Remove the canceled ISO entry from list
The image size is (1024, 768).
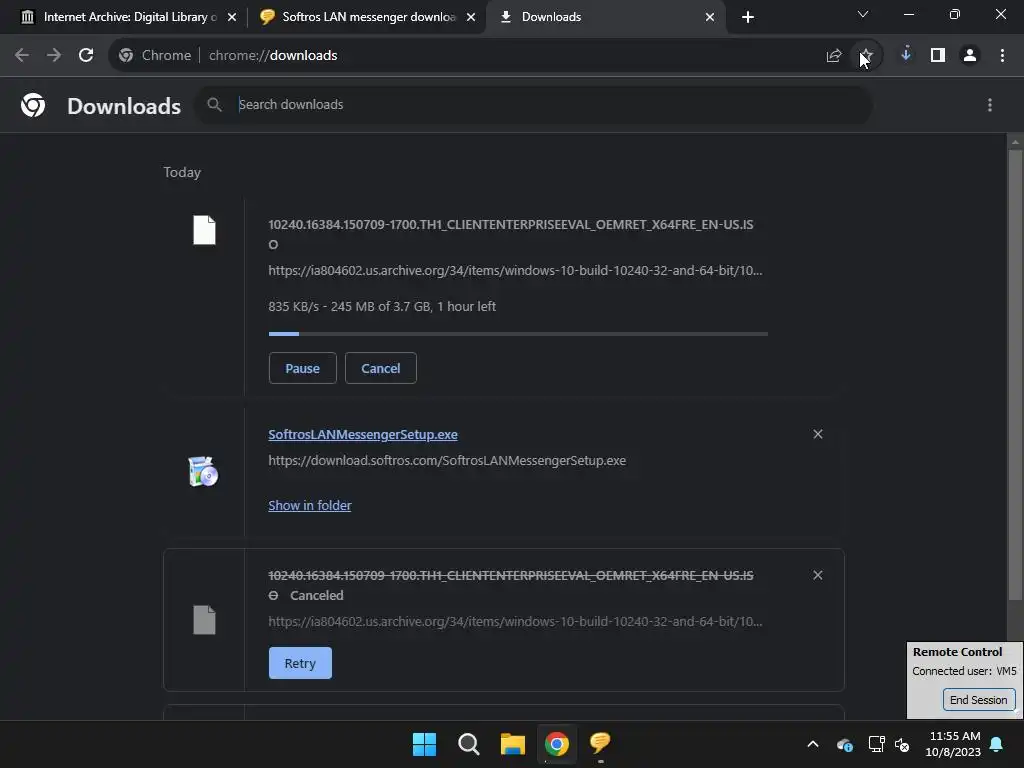click(818, 575)
